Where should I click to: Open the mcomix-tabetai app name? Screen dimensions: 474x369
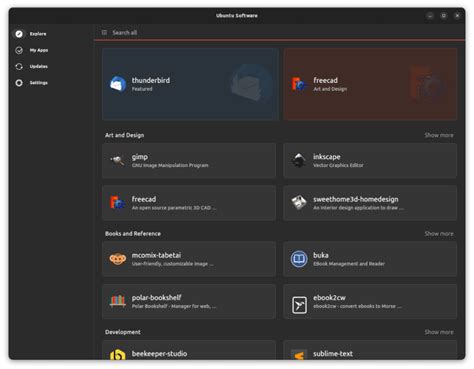[156, 255]
